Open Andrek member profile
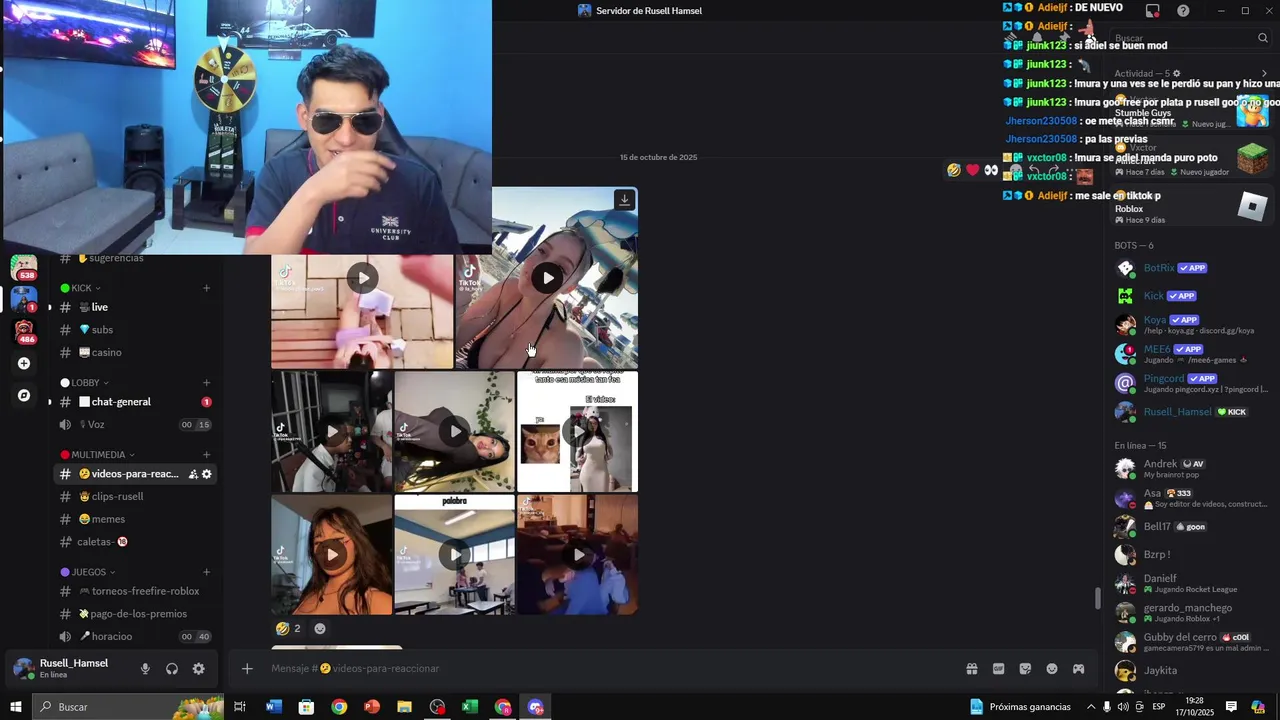This screenshot has width=1280, height=720. (1191, 468)
